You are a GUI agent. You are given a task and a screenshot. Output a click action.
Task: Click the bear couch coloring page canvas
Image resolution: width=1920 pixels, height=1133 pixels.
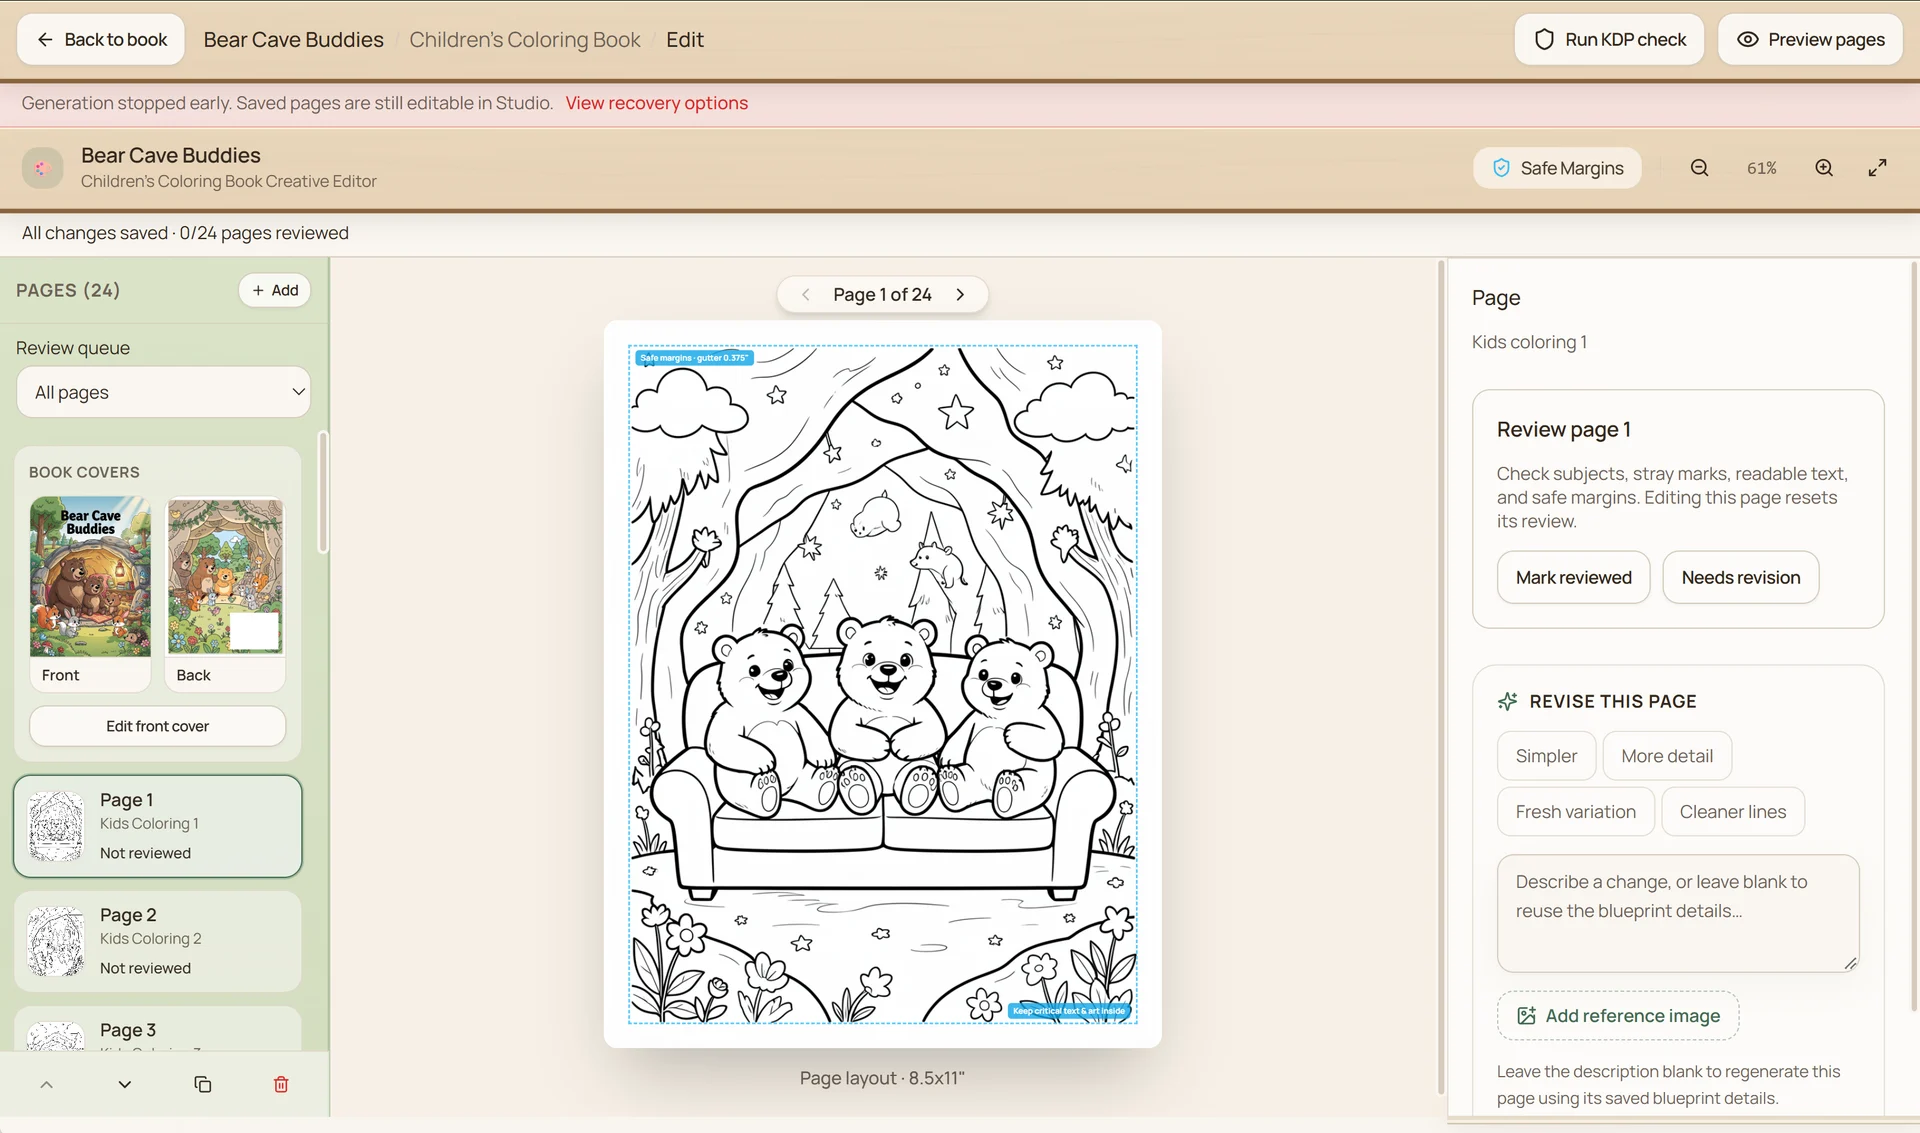pyautogui.click(x=882, y=684)
